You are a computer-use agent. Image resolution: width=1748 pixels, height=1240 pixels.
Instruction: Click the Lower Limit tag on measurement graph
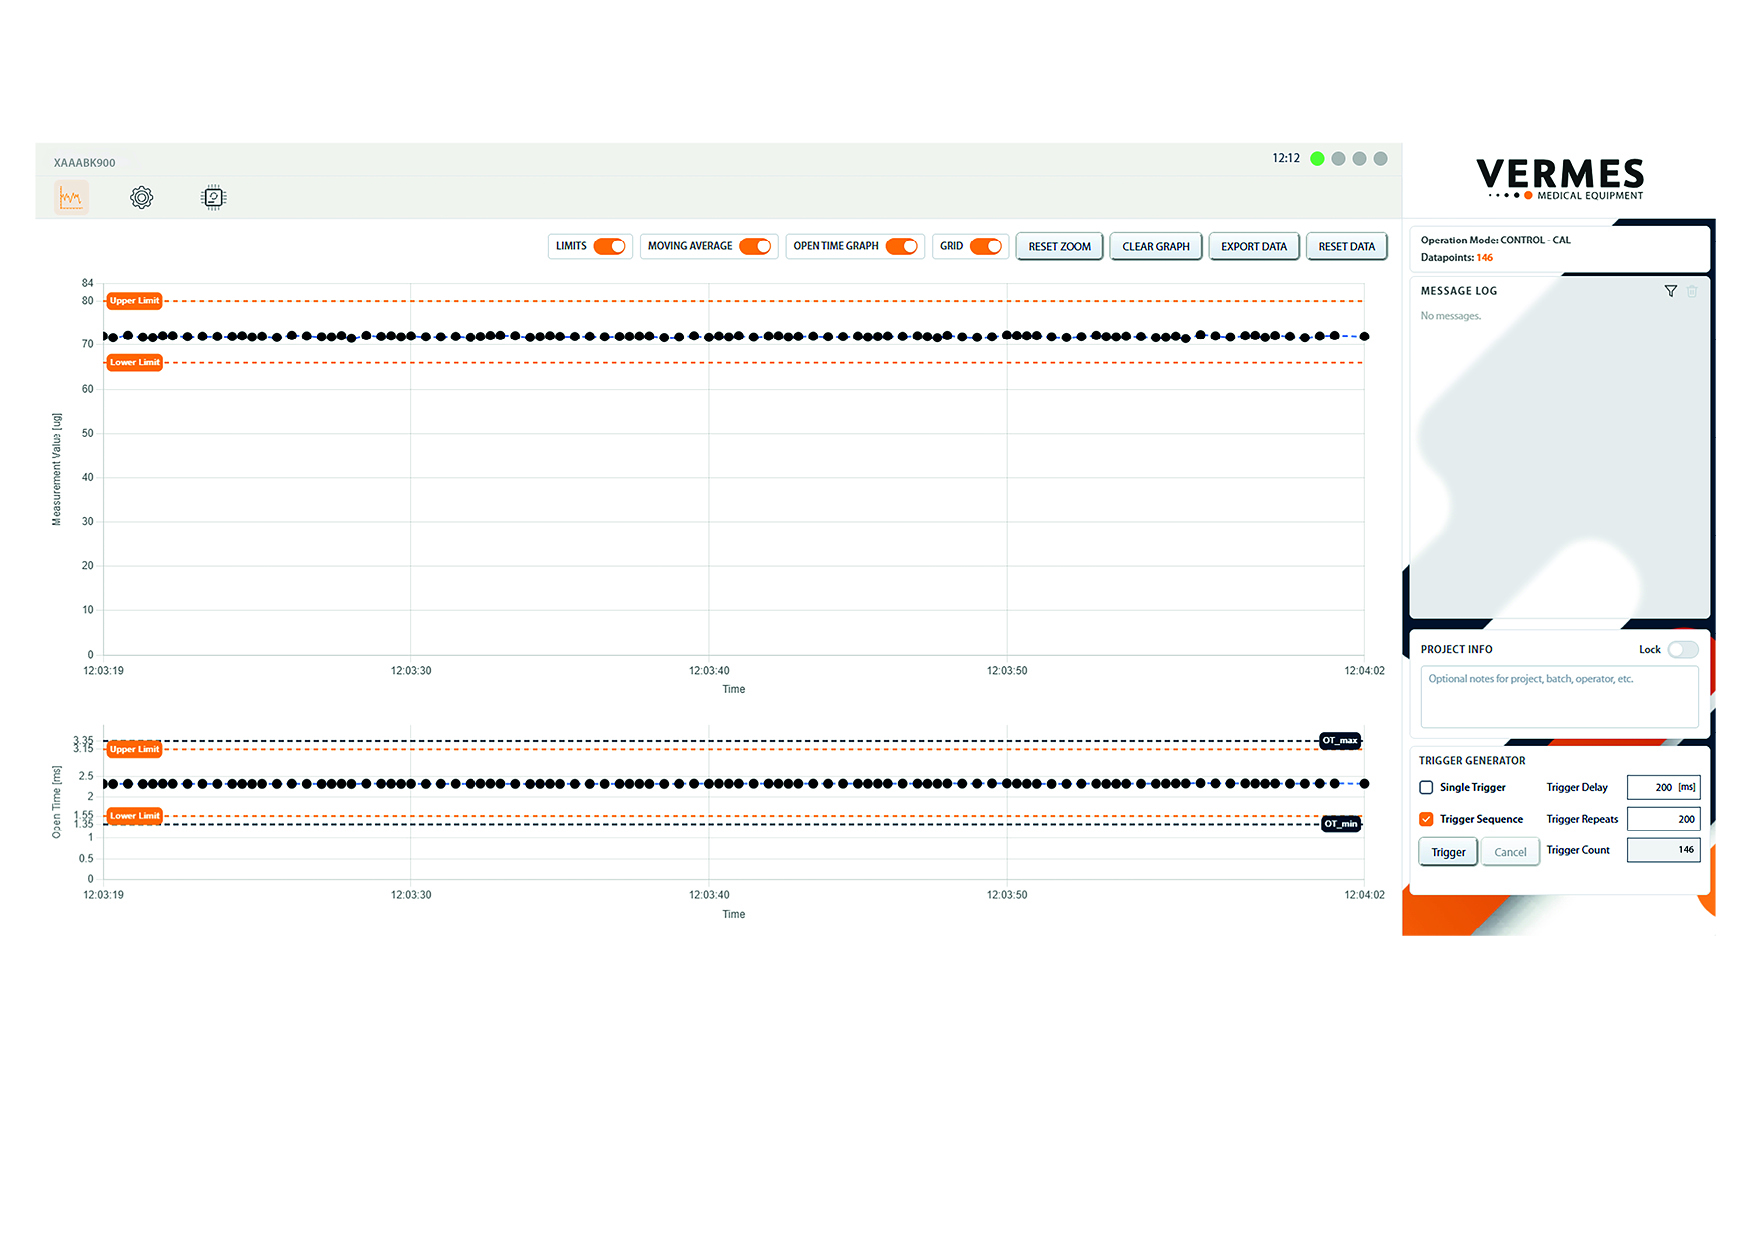point(134,363)
